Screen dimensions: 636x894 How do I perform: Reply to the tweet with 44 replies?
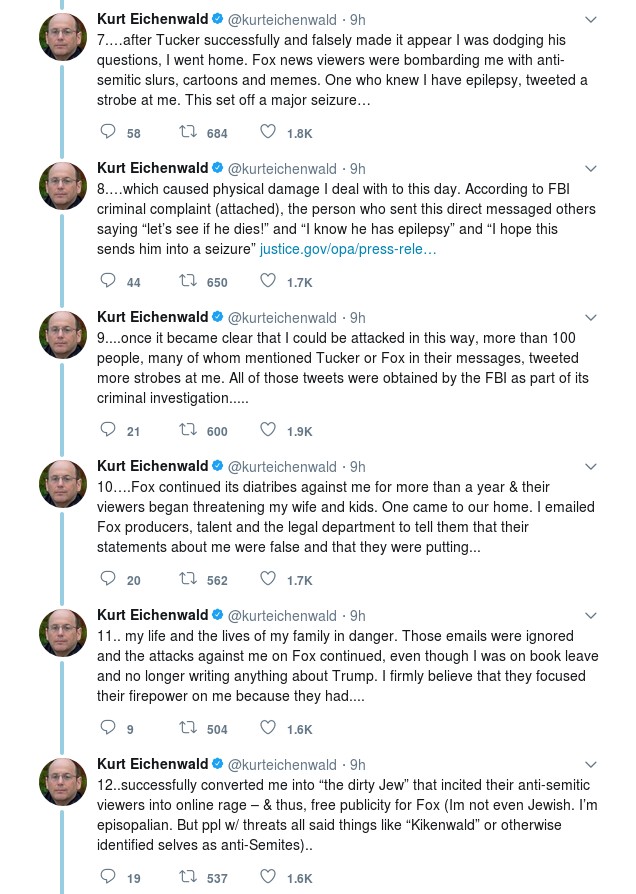109,281
